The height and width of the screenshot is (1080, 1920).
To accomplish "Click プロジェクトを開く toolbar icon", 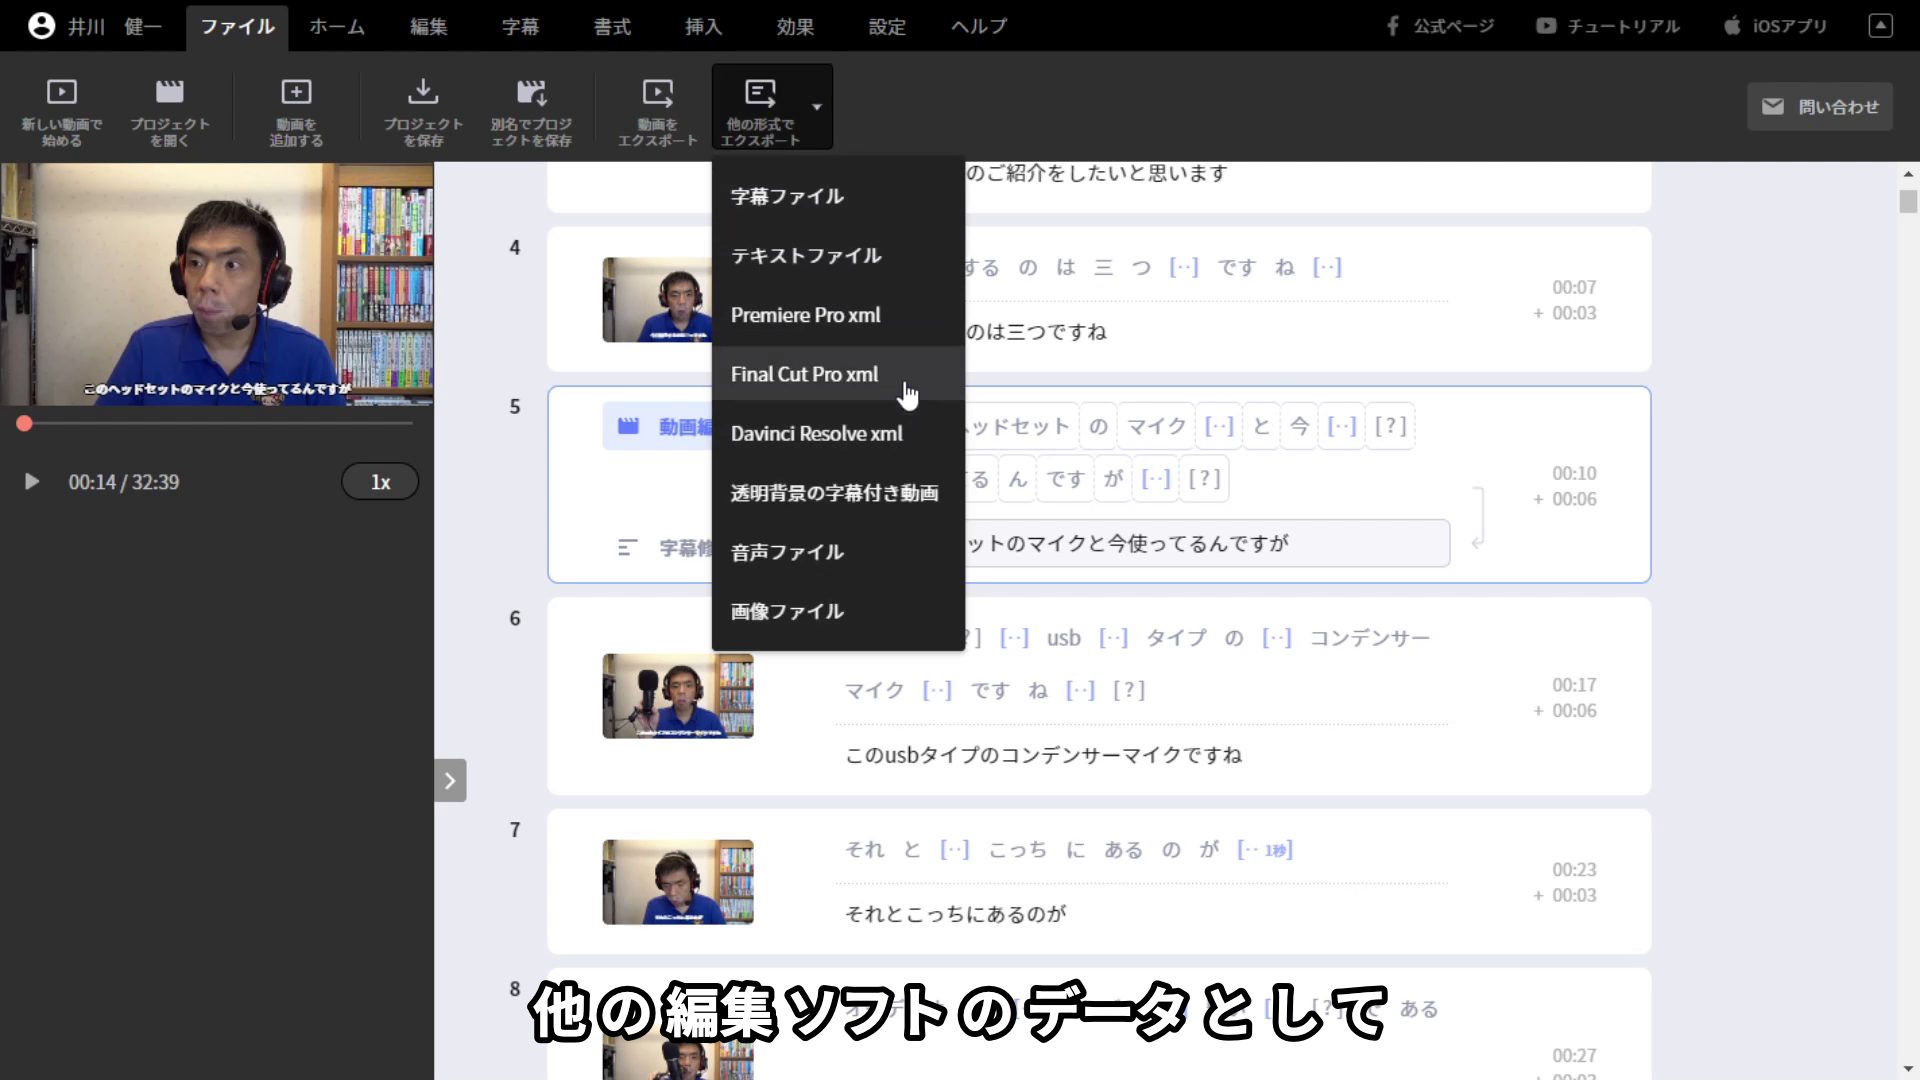I will coord(170,112).
